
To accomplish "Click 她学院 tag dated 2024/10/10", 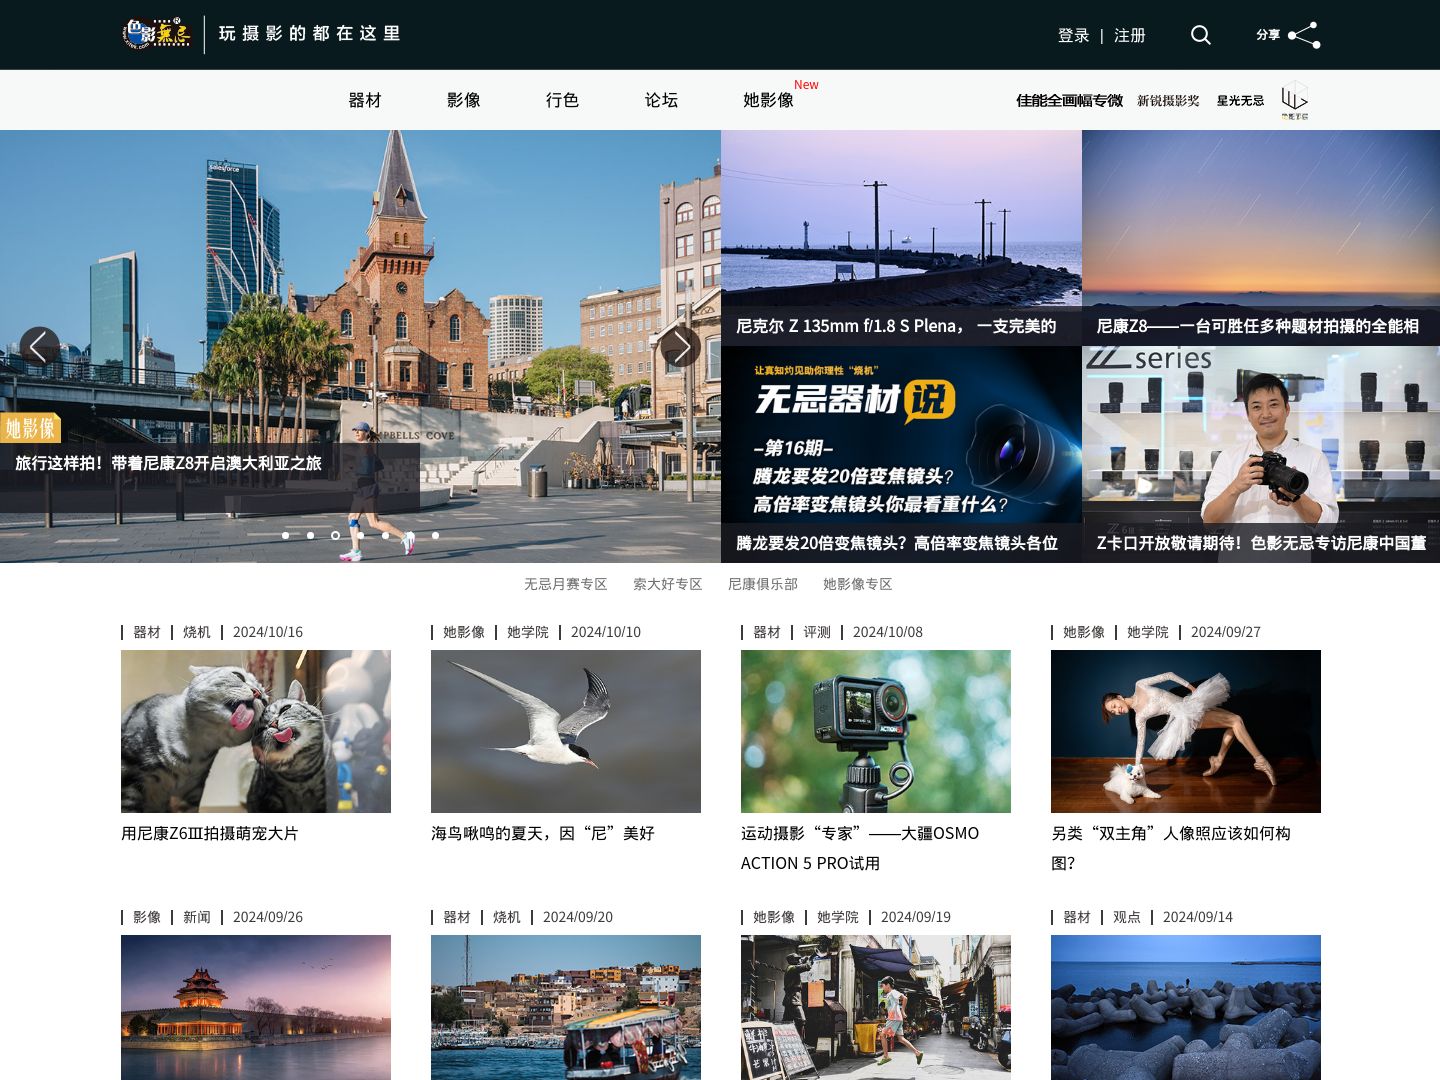I will [x=528, y=632].
